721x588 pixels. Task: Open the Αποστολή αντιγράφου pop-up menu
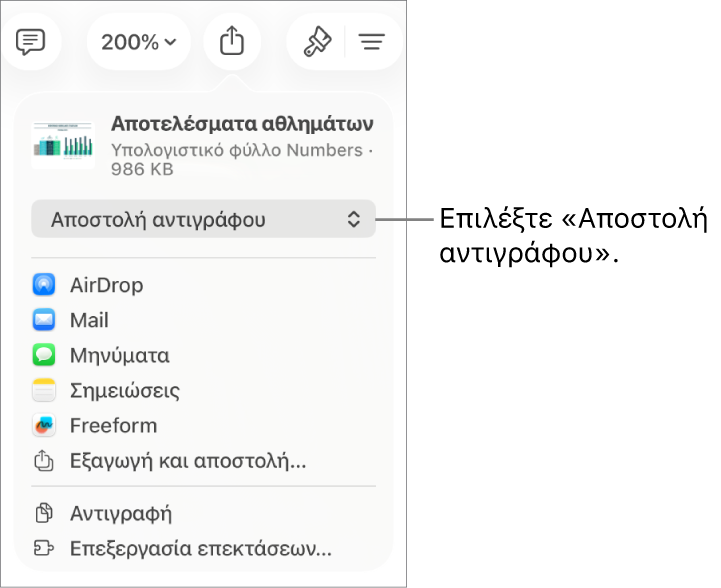203,219
